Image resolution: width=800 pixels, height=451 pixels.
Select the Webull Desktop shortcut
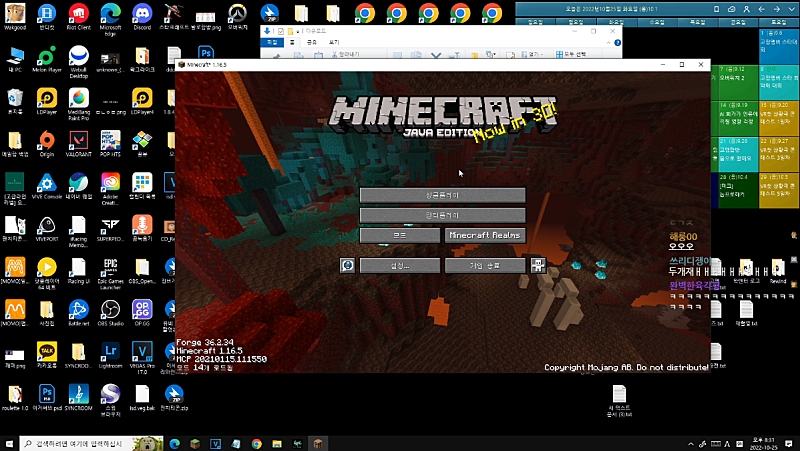pyautogui.click(x=79, y=62)
